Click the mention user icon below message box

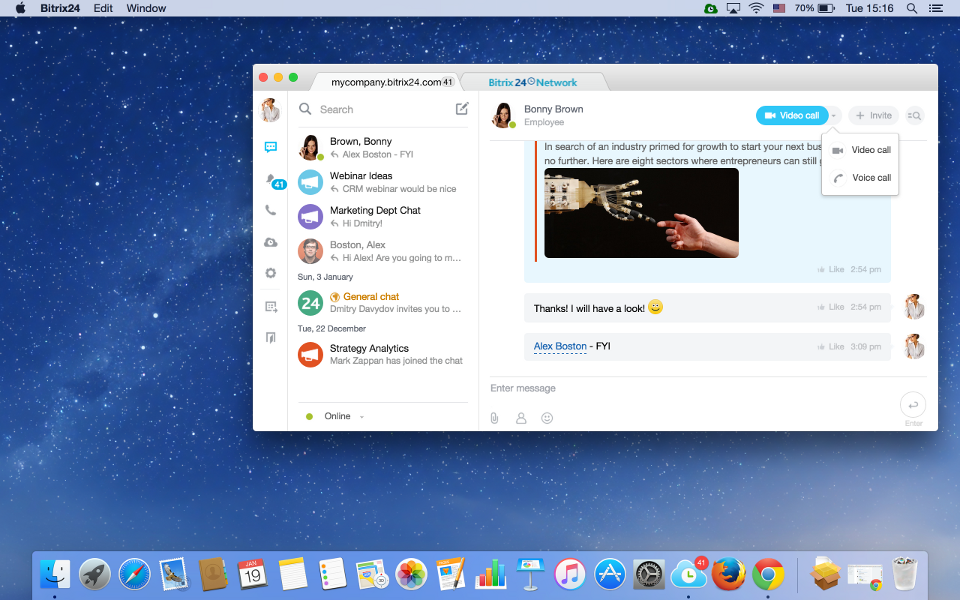(521, 418)
